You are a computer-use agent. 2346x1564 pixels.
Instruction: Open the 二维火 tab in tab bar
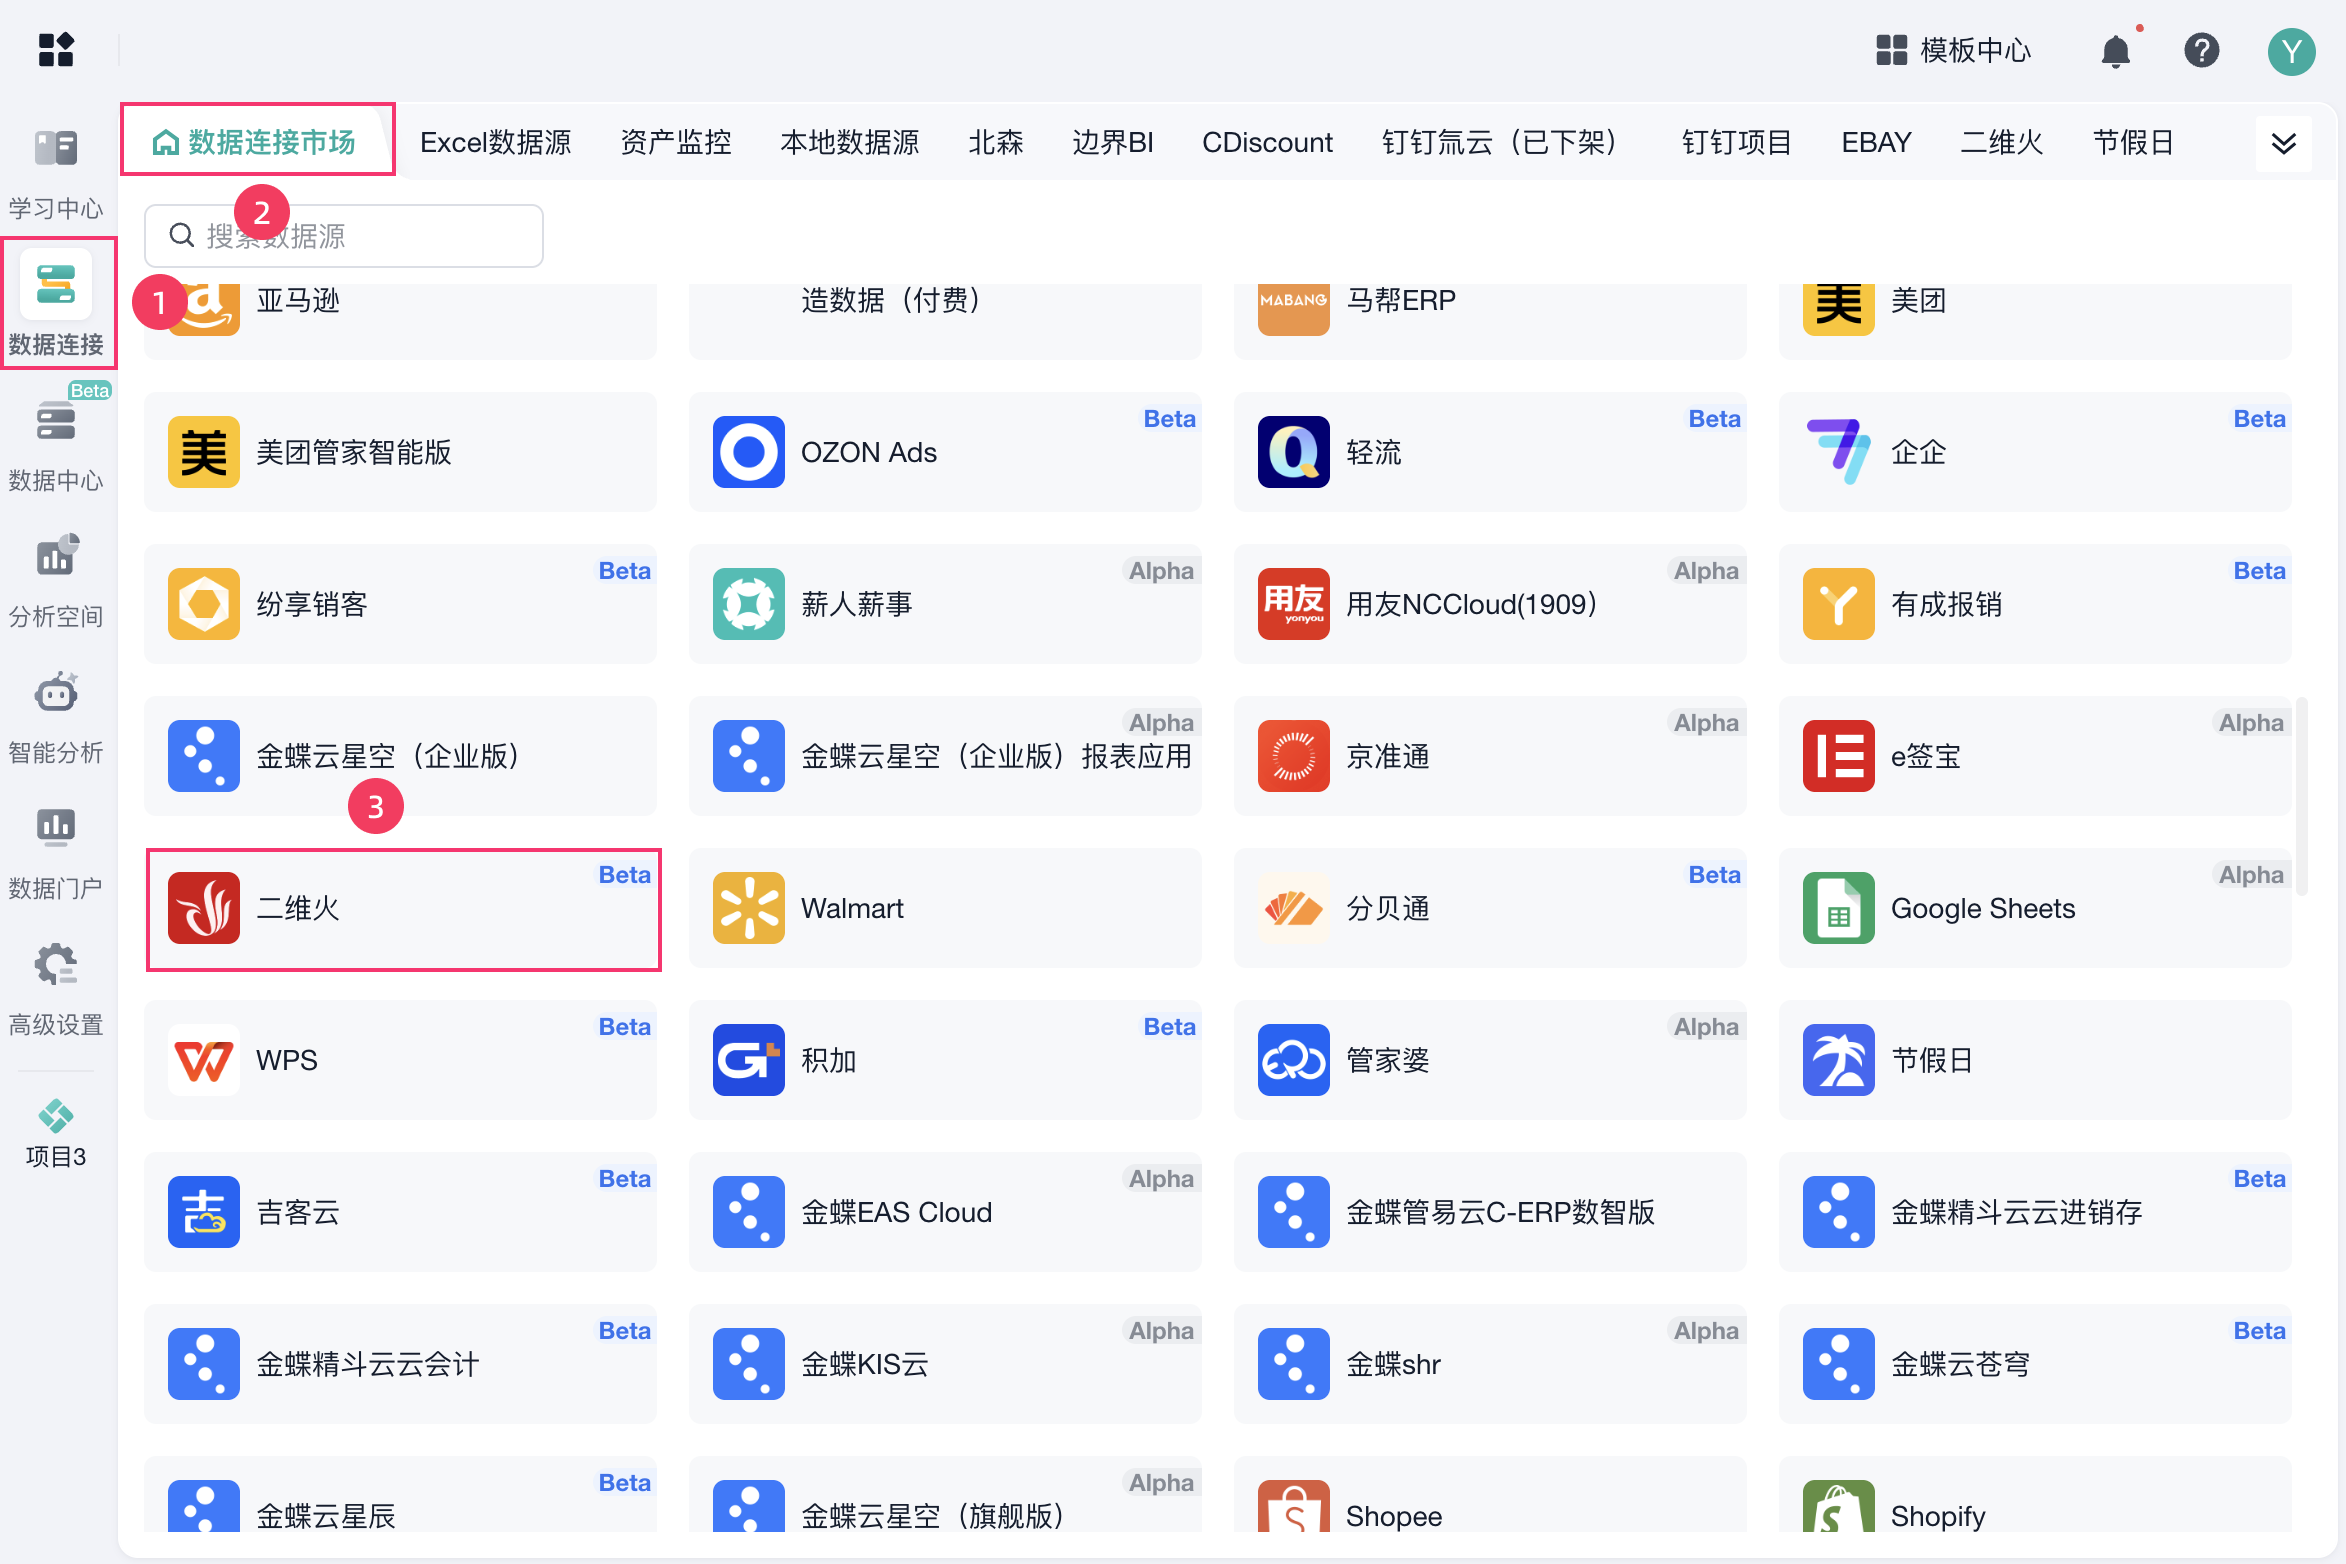pyautogui.click(x=2002, y=142)
